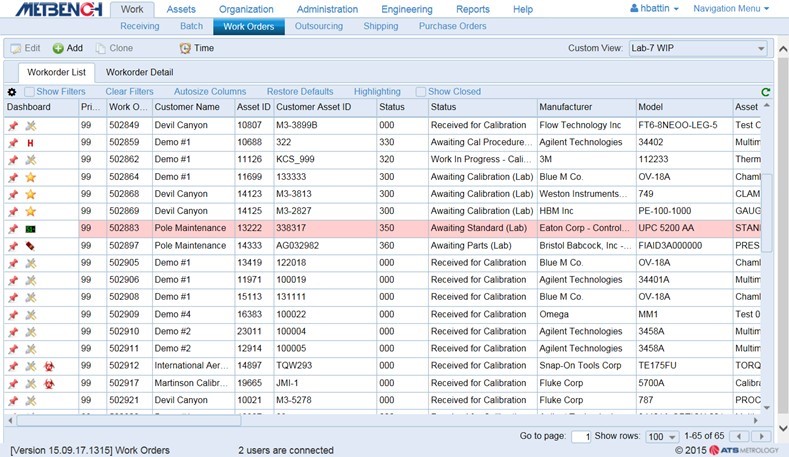The height and width of the screenshot is (457, 789).
Task: Switch to the Workorder Detail tab
Action: click(x=139, y=72)
